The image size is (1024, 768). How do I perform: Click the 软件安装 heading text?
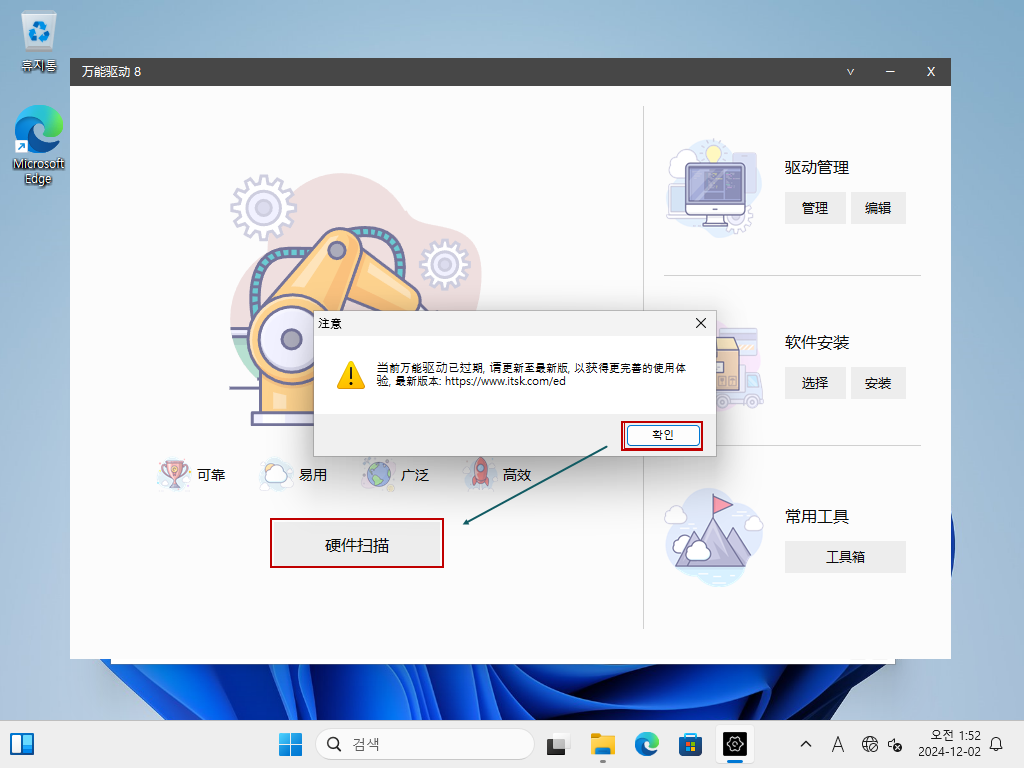click(x=816, y=343)
